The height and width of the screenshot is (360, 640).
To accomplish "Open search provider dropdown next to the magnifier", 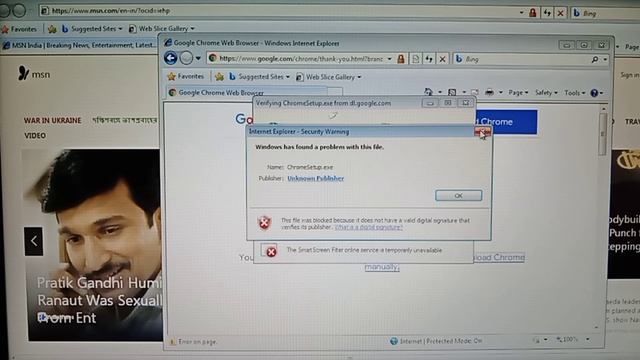I will pyautogui.click(x=605, y=60).
